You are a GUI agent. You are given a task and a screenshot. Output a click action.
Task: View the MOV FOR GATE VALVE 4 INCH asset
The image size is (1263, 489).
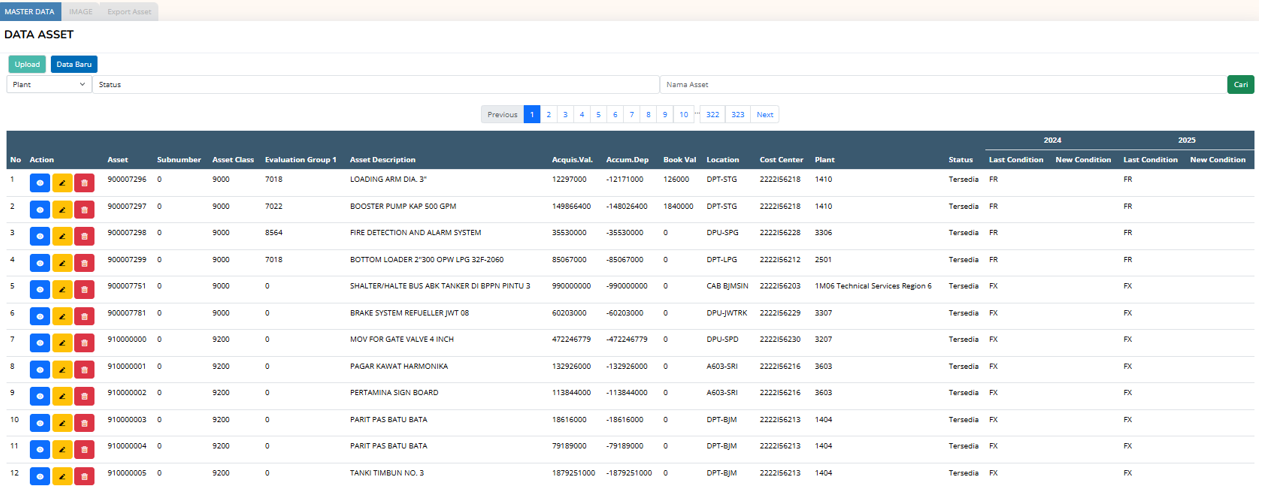point(40,343)
